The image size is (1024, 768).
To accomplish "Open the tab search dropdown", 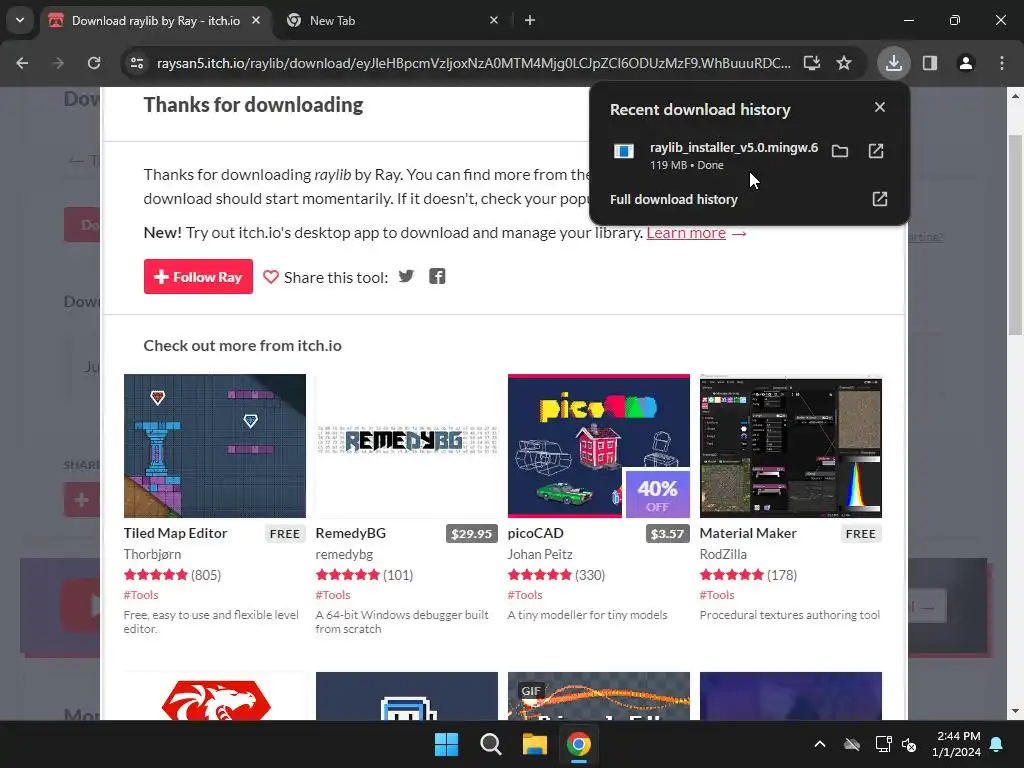I will click(20, 20).
